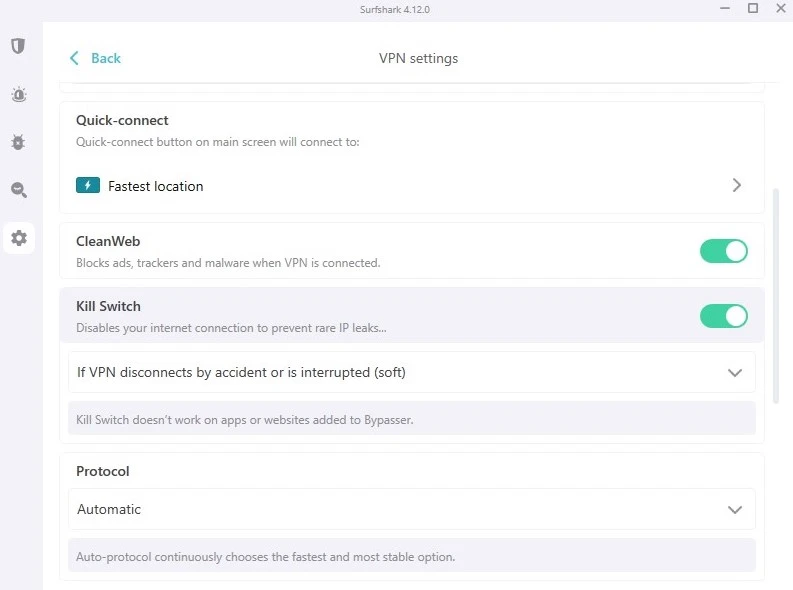Disable the CleanWeb toggle
The height and width of the screenshot is (590, 793).
point(723,251)
